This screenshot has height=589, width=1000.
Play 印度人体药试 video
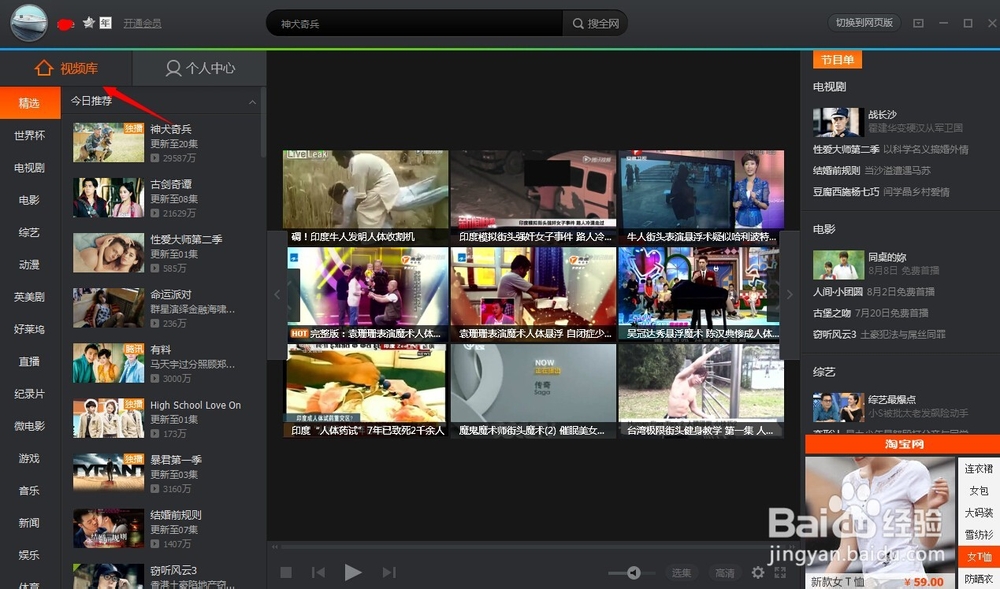366,391
